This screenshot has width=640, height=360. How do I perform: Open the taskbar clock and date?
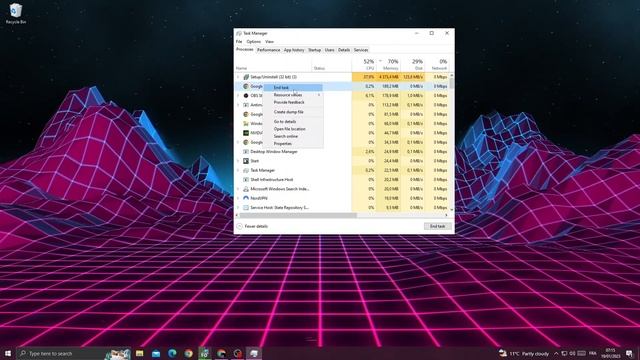click(611, 353)
